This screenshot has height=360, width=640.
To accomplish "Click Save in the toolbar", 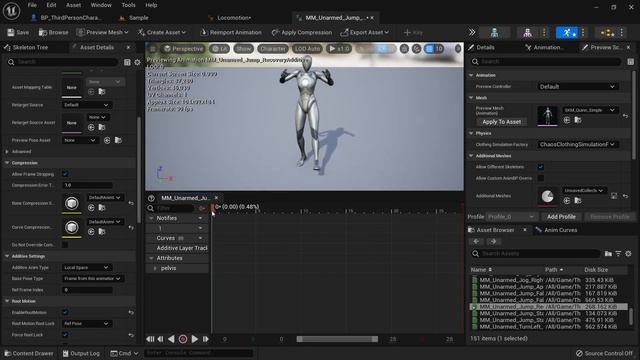I will pos(18,32).
